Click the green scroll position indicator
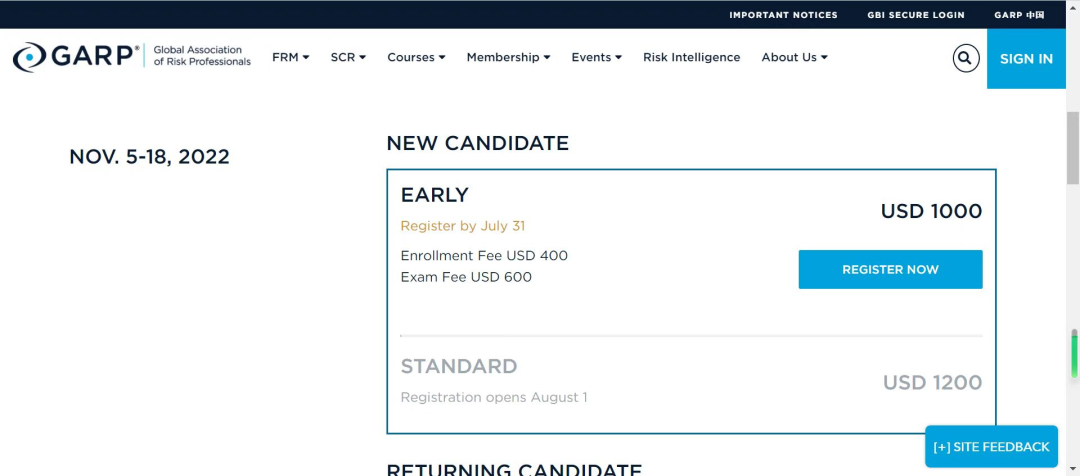Viewport: 1080px width, 476px height. click(1075, 354)
